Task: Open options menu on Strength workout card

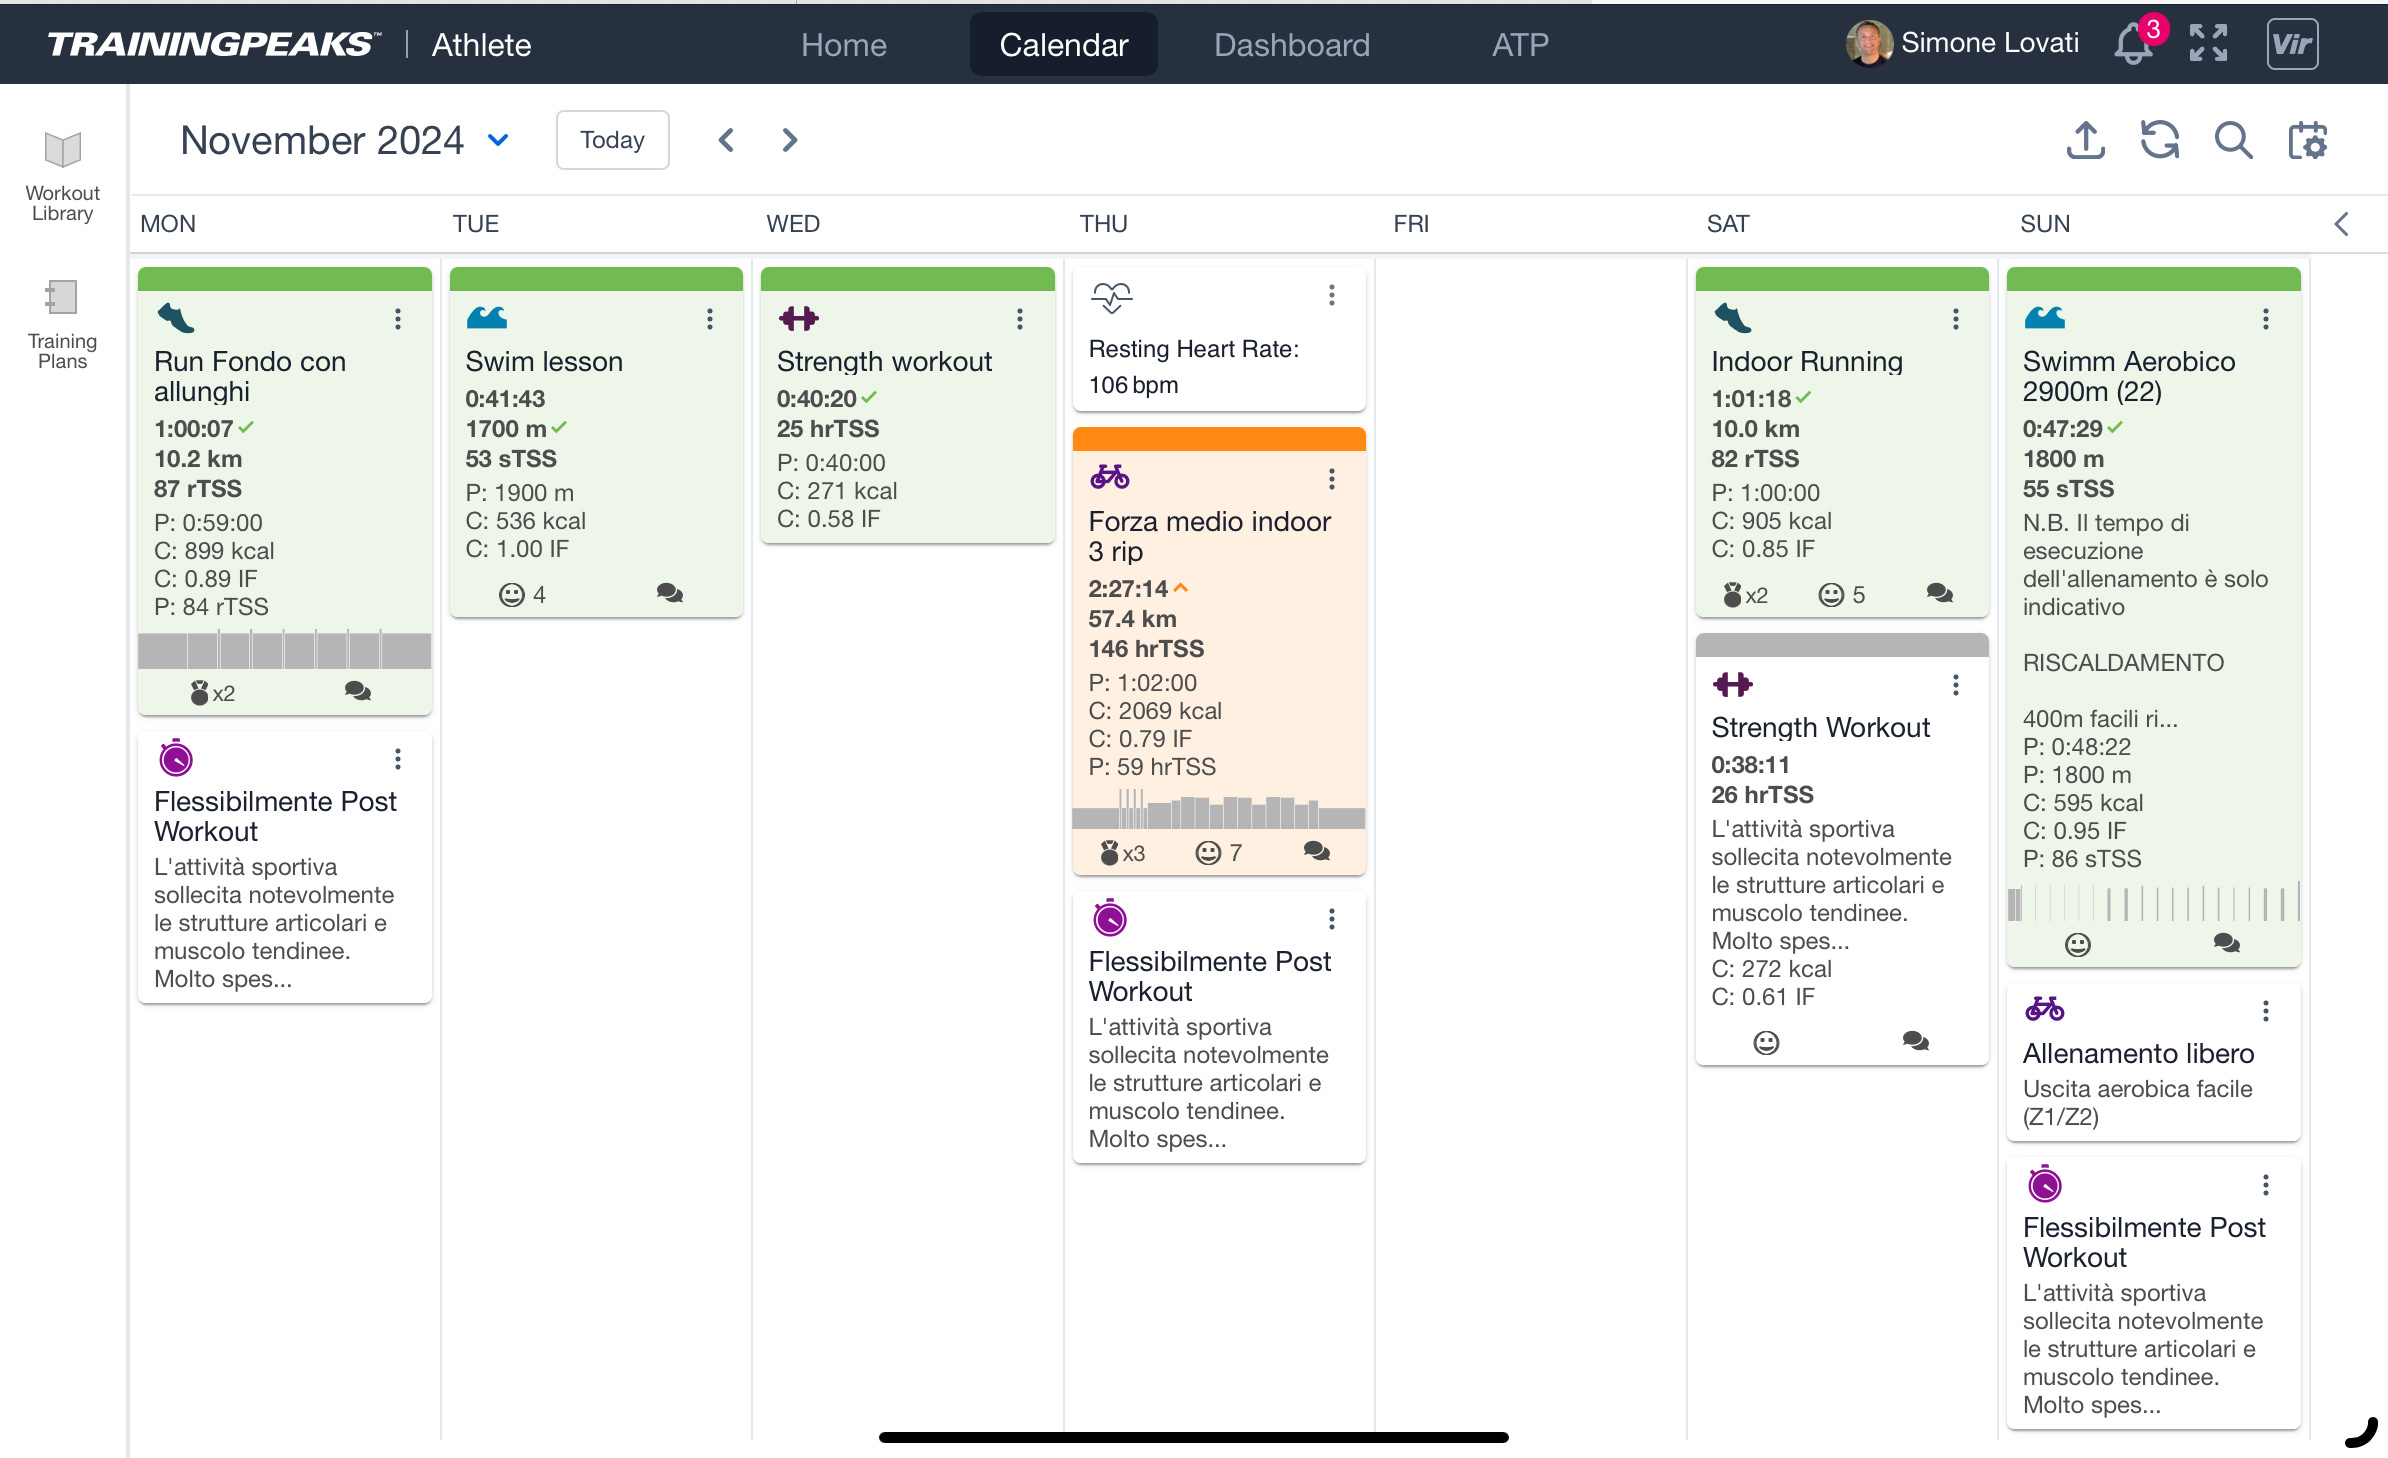Action: pyautogui.click(x=1019, y=319)
